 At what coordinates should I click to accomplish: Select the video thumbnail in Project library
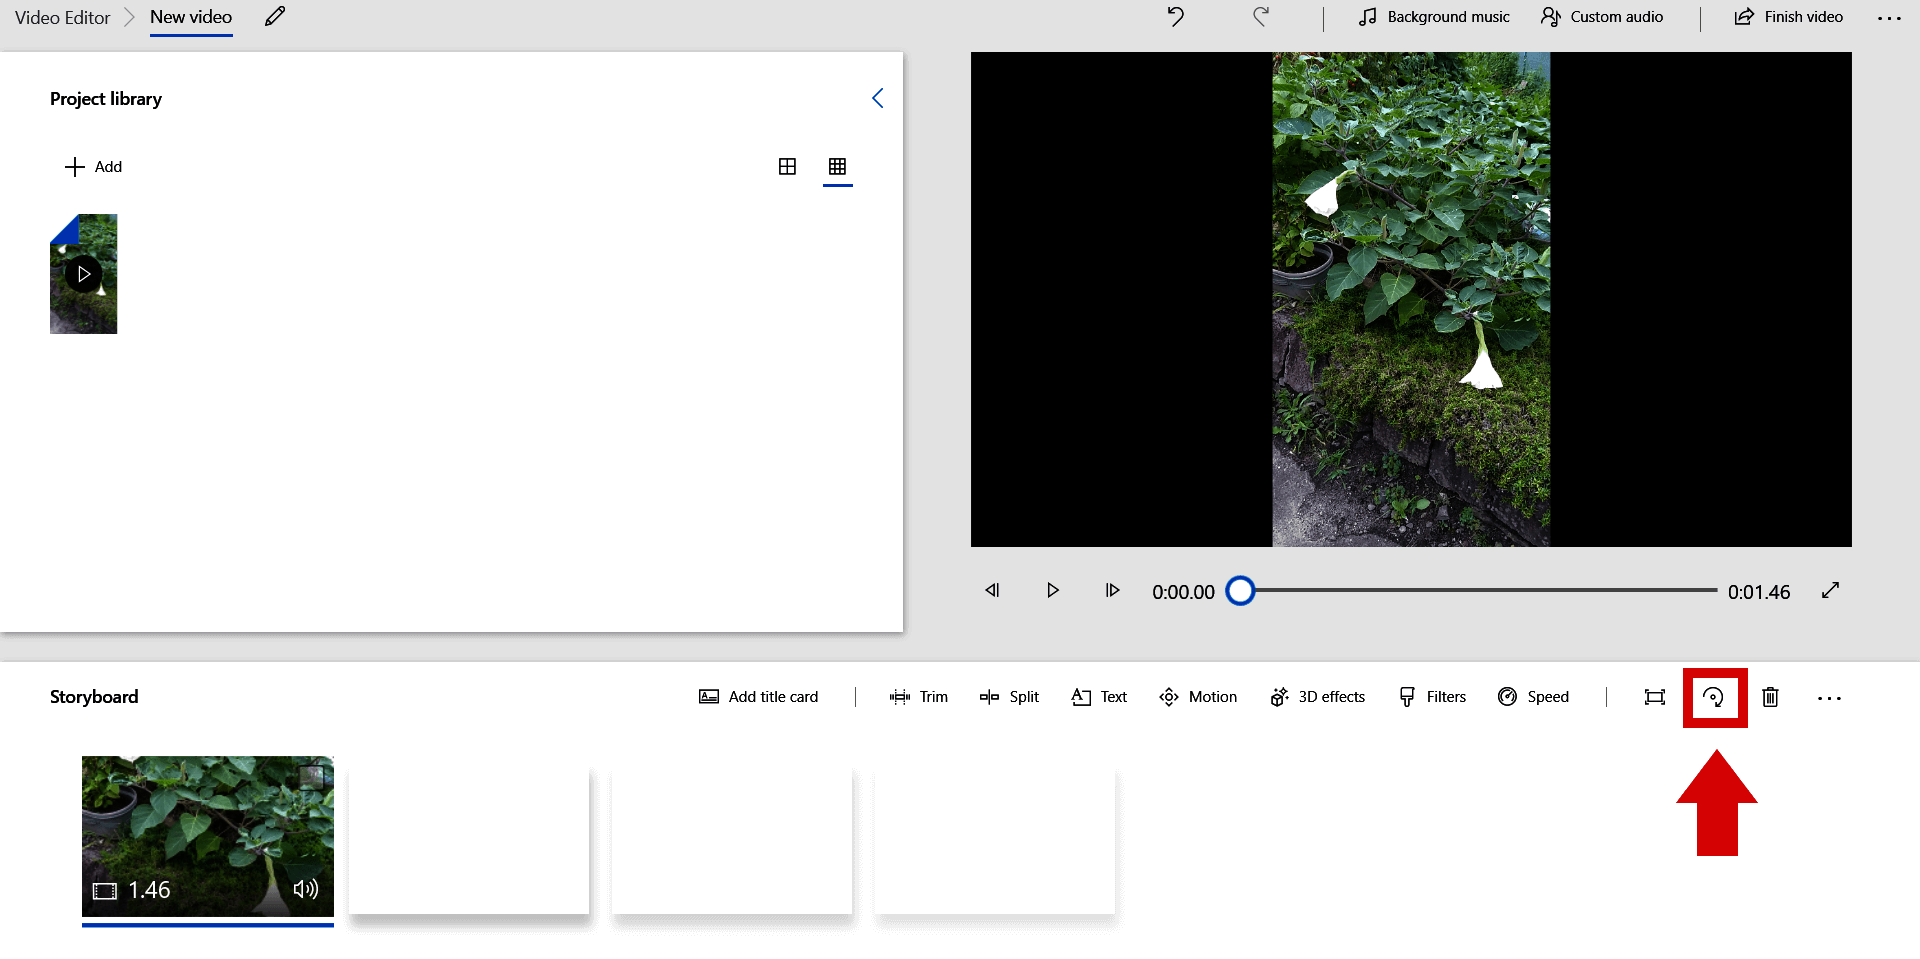point(84,273)
